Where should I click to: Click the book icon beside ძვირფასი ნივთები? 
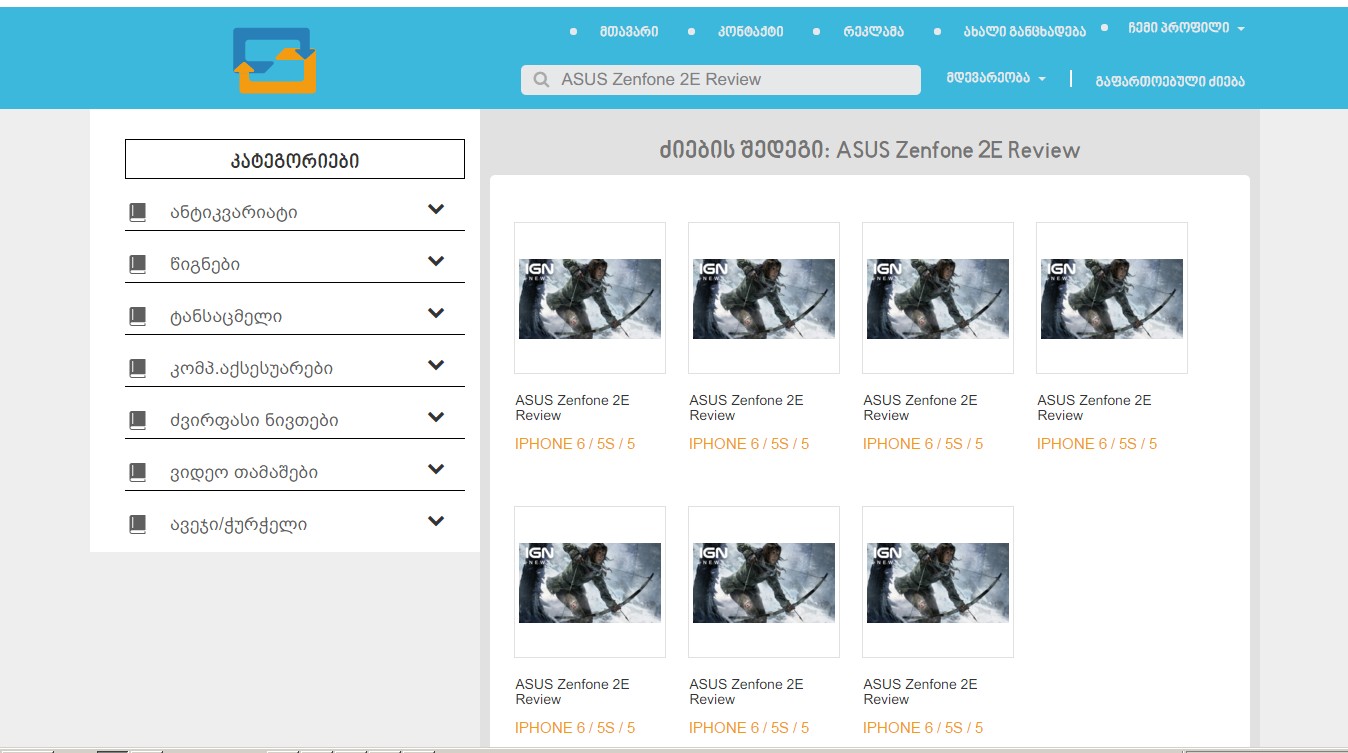138,420
